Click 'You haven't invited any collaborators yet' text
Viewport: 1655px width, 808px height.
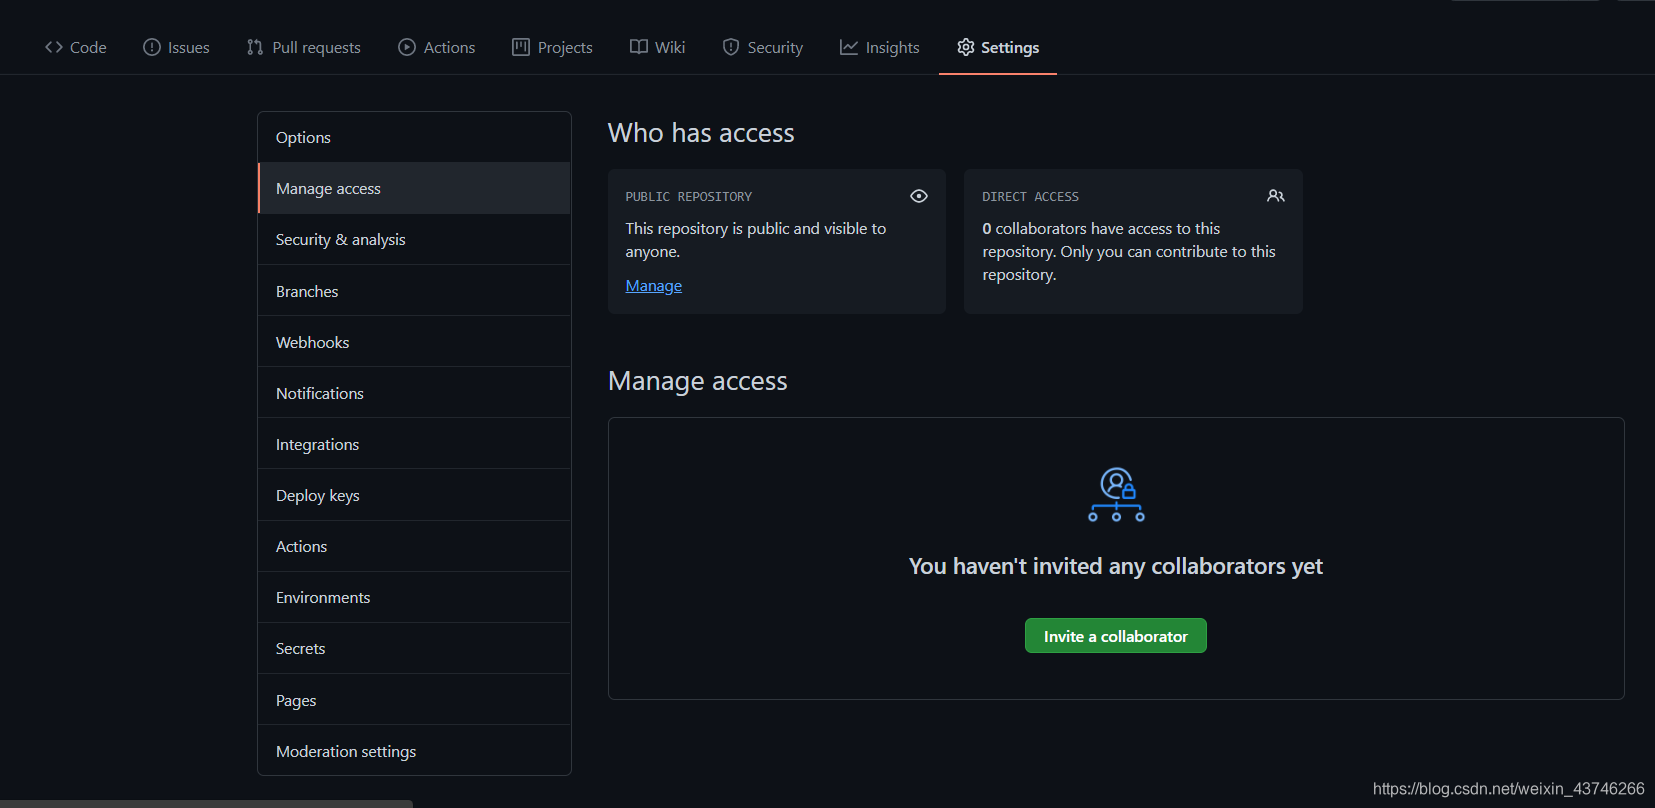tap(1116, 566)
